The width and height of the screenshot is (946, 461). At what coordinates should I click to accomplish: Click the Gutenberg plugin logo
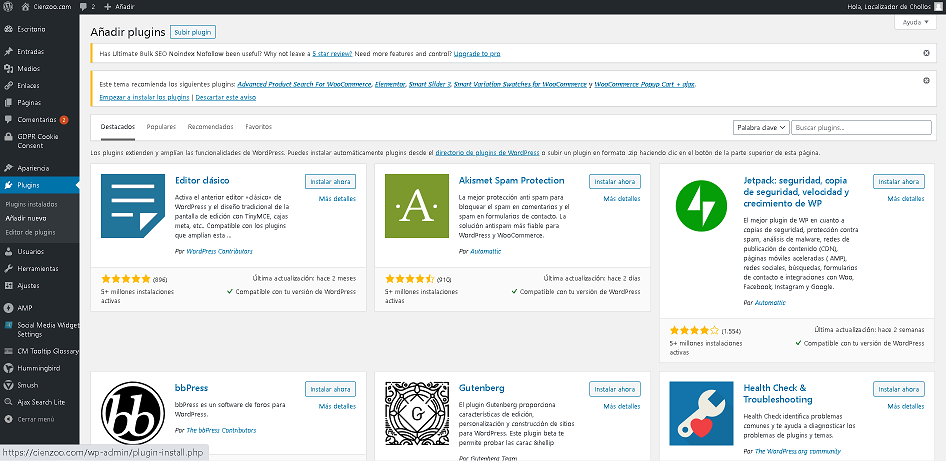point(417,413)
